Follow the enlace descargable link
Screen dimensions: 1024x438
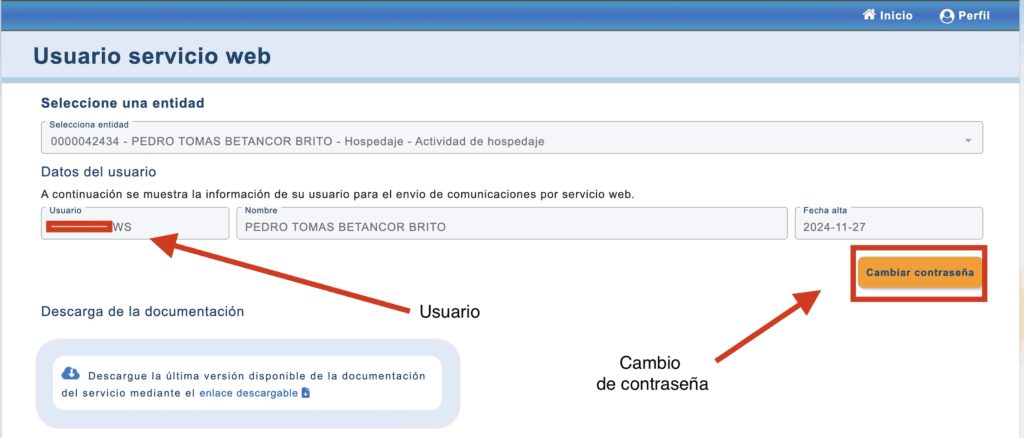point(248,393)
